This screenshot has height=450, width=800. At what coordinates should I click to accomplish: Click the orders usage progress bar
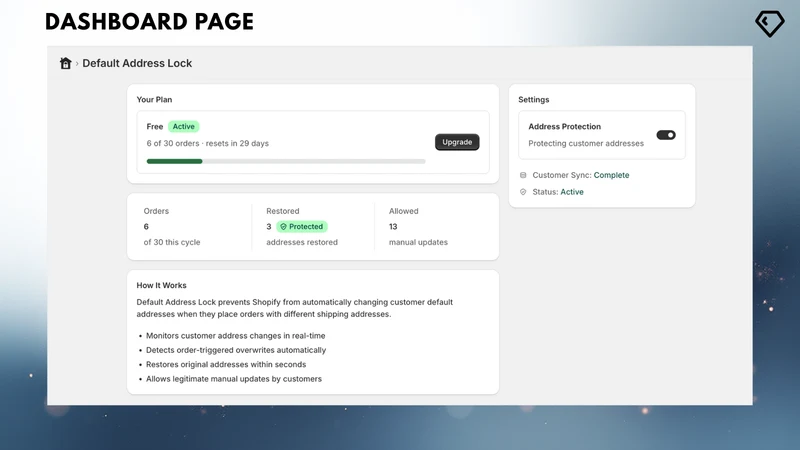point(286,161)
